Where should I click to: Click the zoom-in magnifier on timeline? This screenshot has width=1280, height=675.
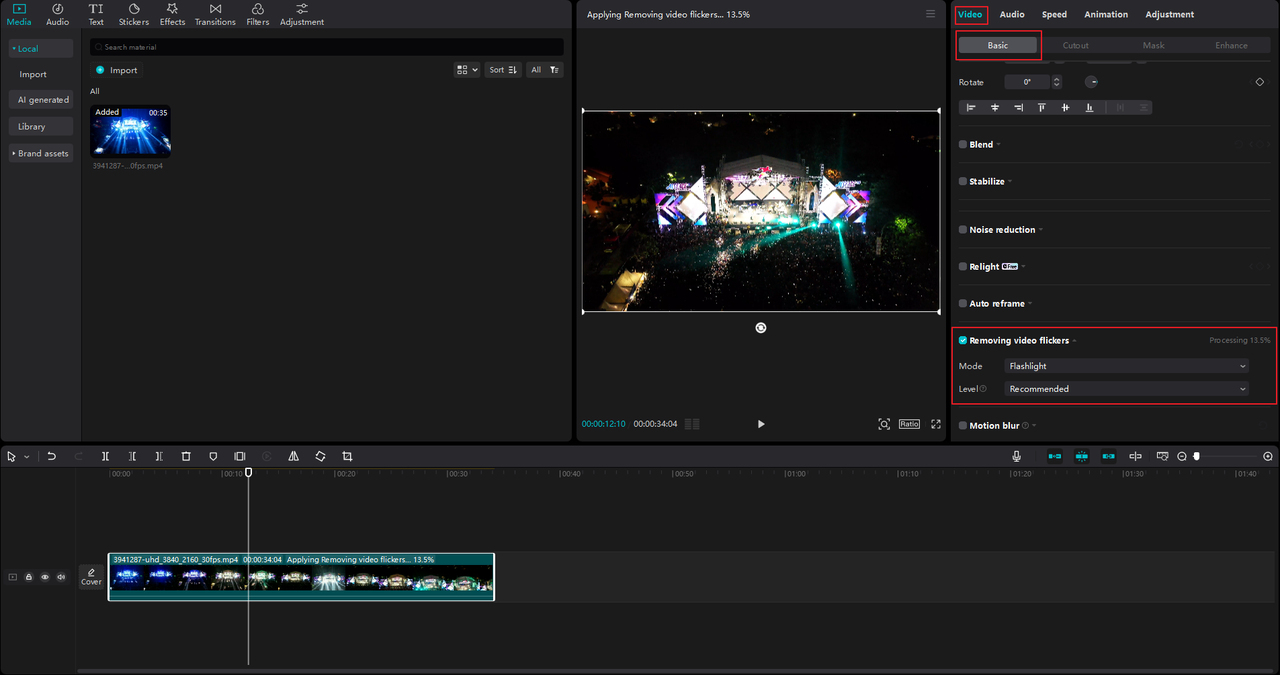(1268, 456)
